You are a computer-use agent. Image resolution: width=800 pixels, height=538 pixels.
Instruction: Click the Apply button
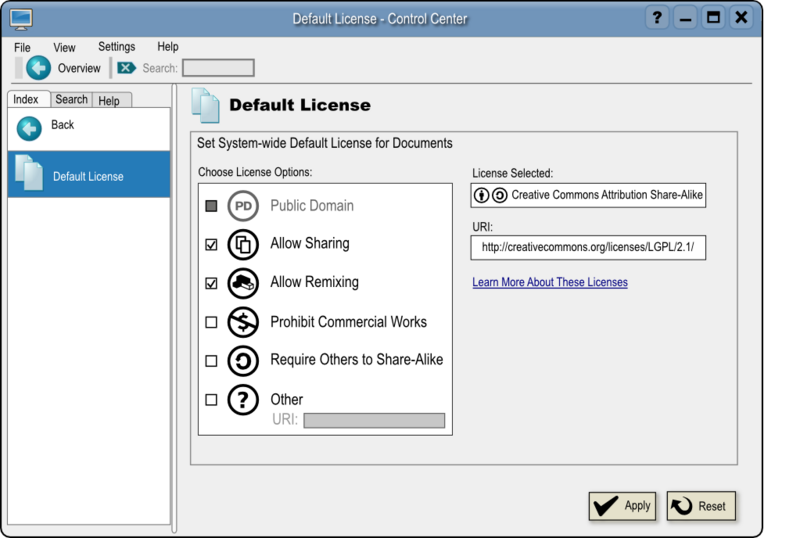click(622, 506)
